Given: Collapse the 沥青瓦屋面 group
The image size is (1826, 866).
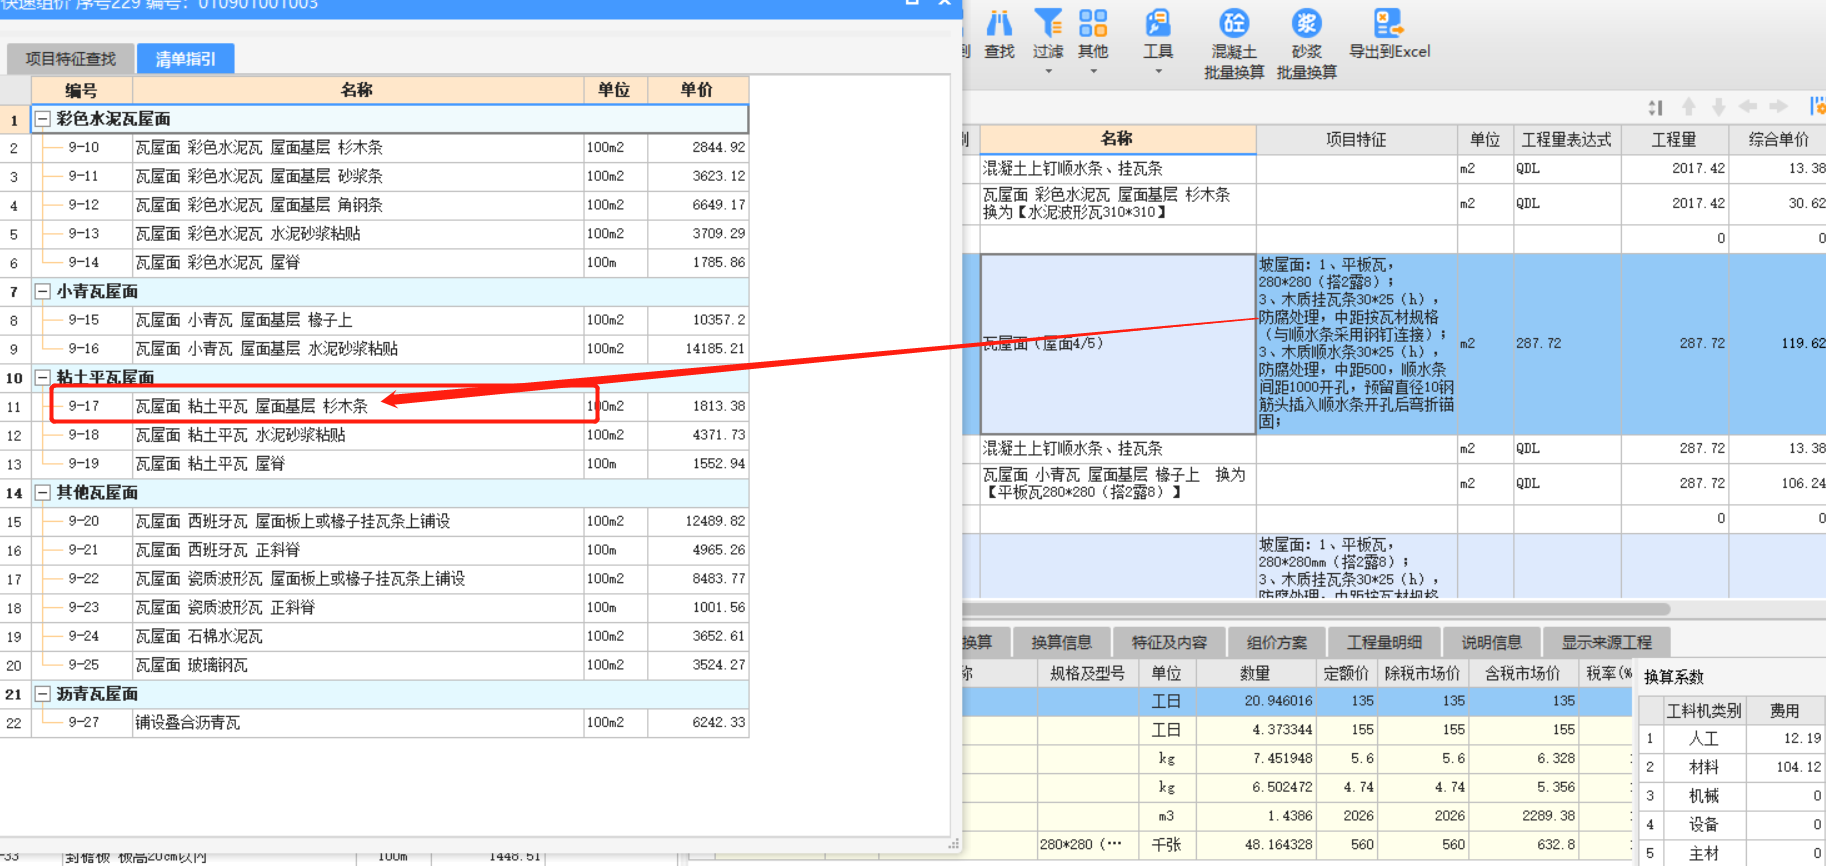Looking at the screenshot, I should coord(43,694).
